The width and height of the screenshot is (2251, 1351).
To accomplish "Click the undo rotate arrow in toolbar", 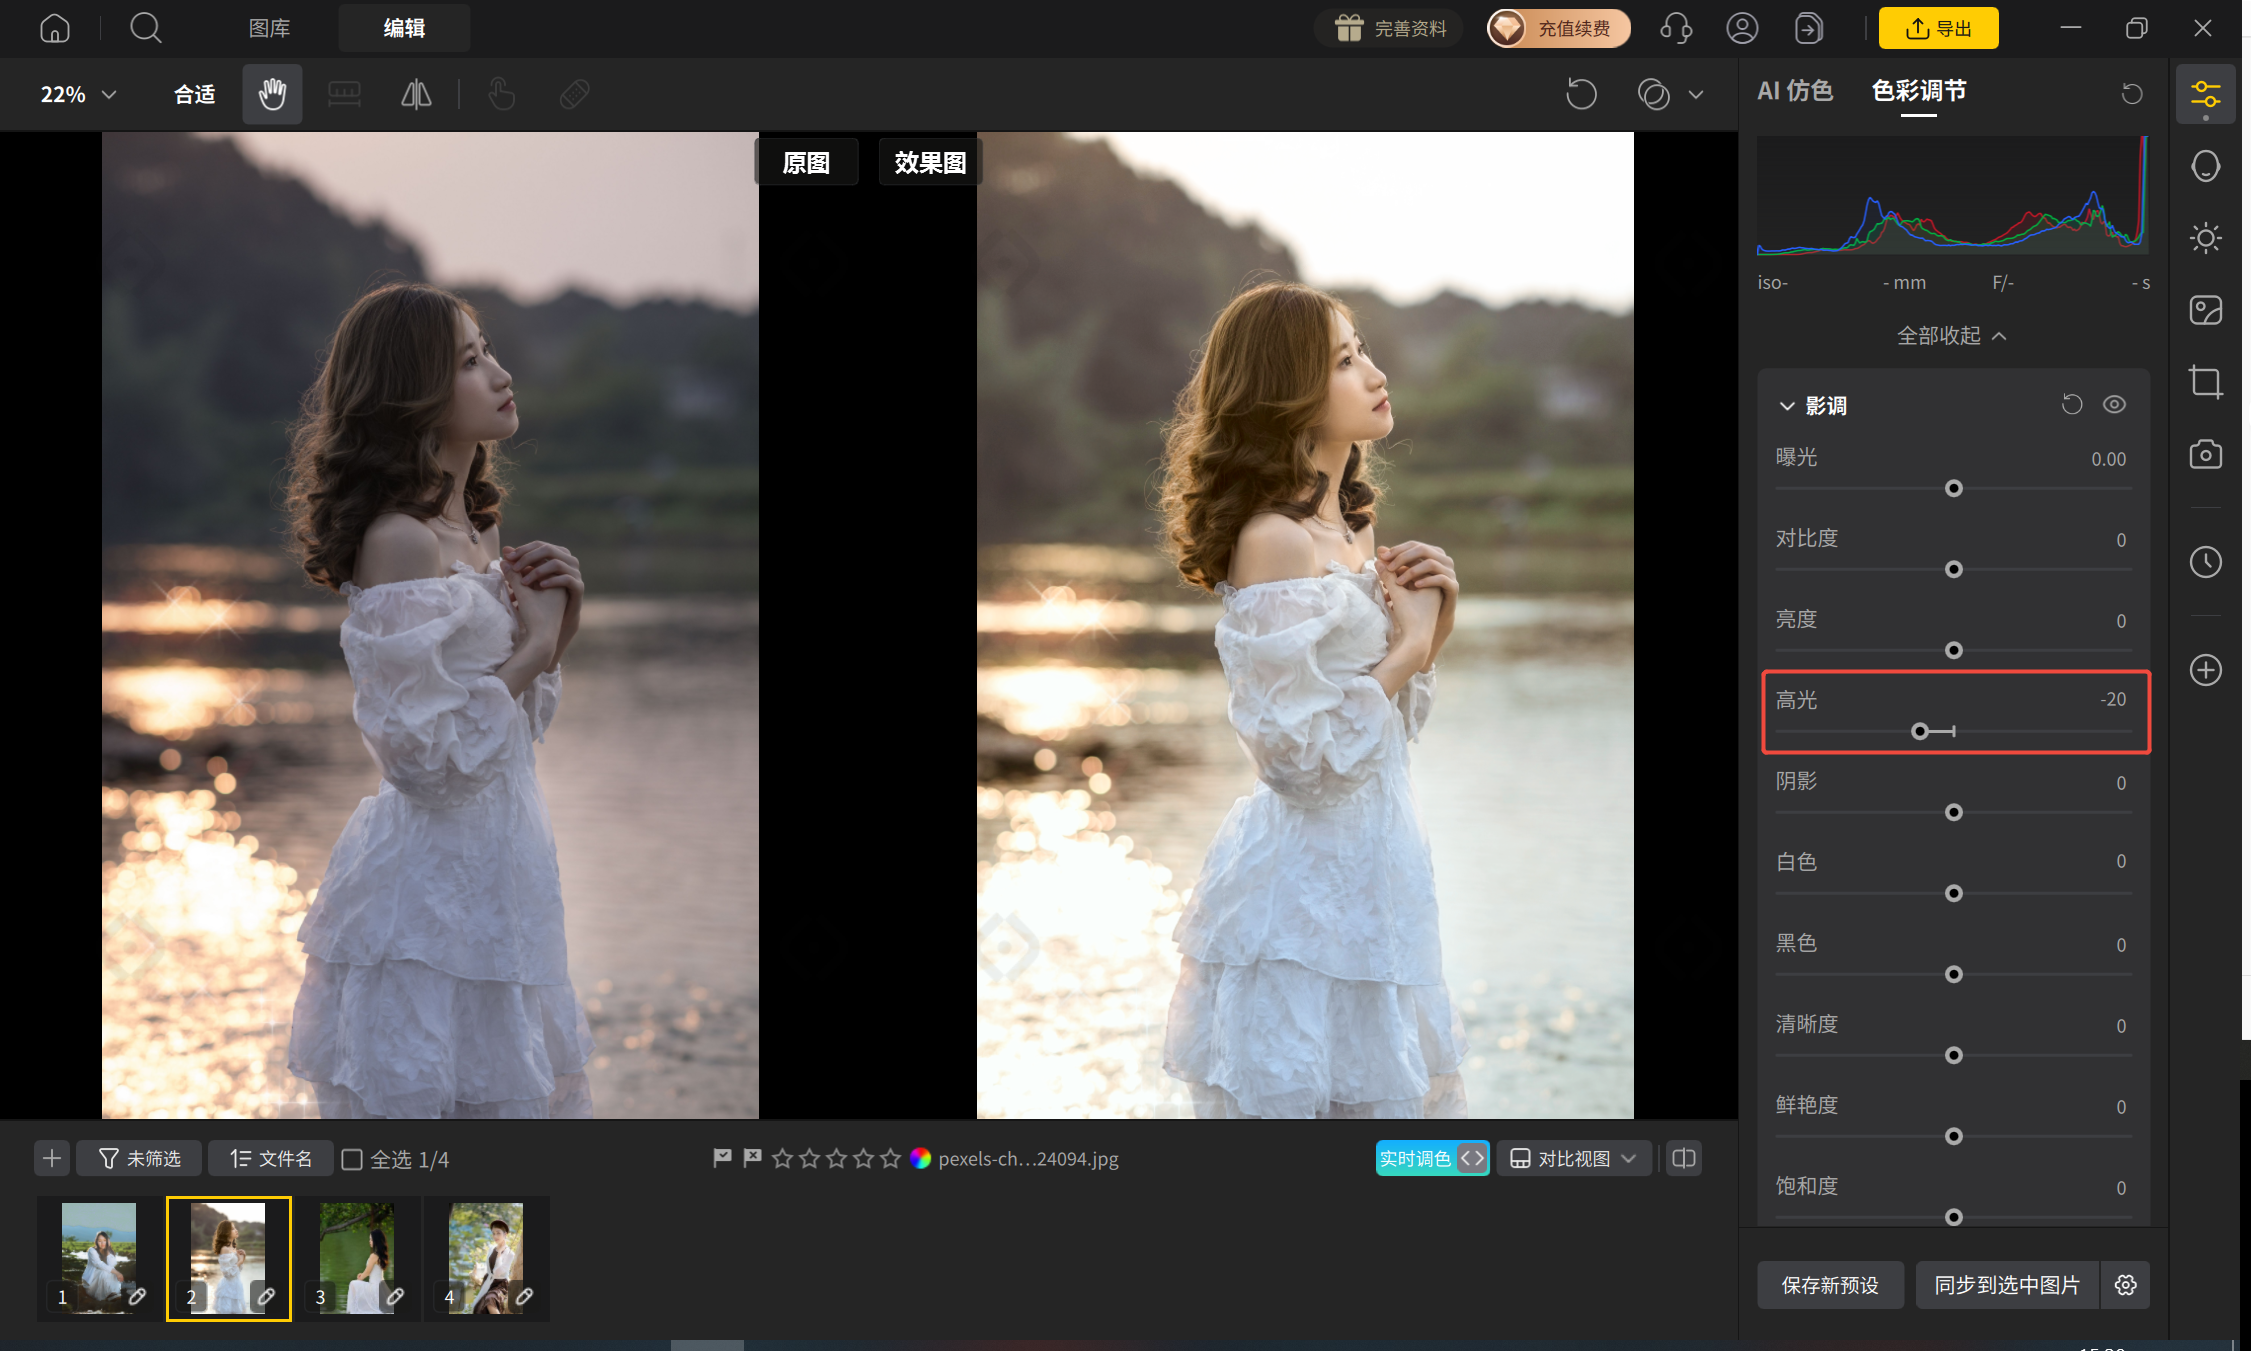I will click(1582, 94).
